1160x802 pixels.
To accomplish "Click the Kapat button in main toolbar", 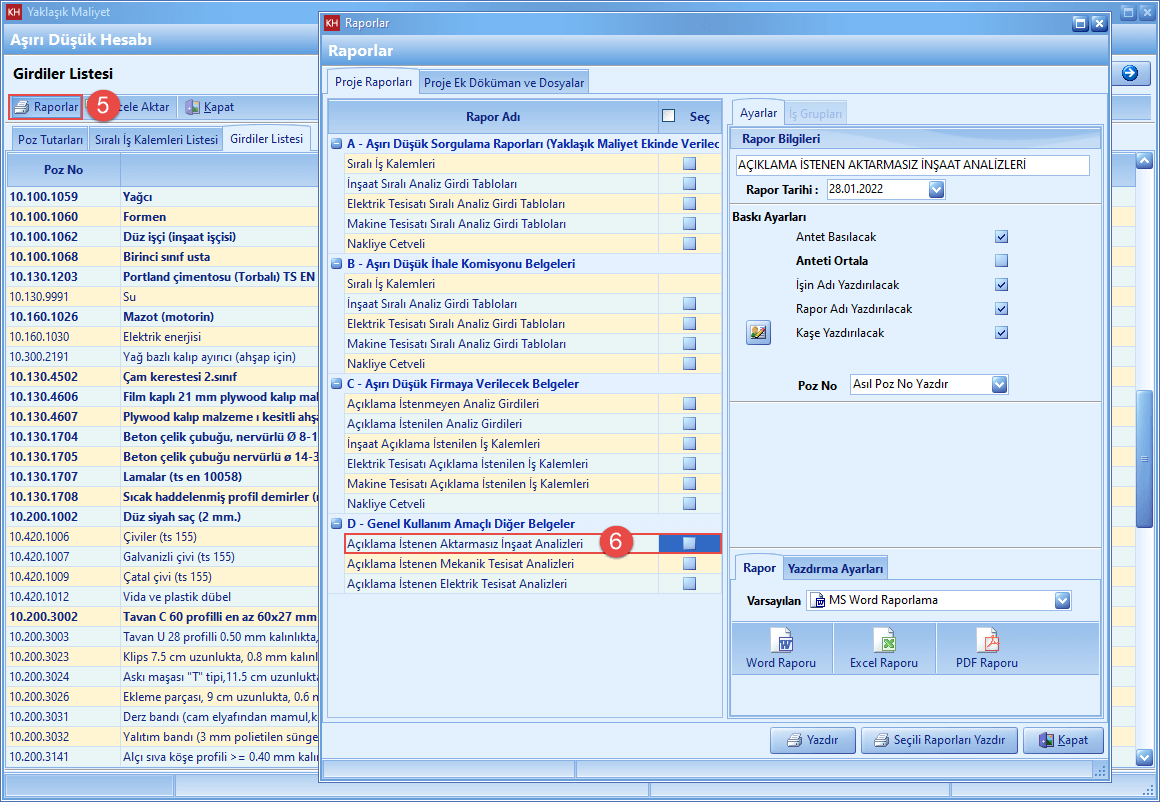I will (210, 107).
